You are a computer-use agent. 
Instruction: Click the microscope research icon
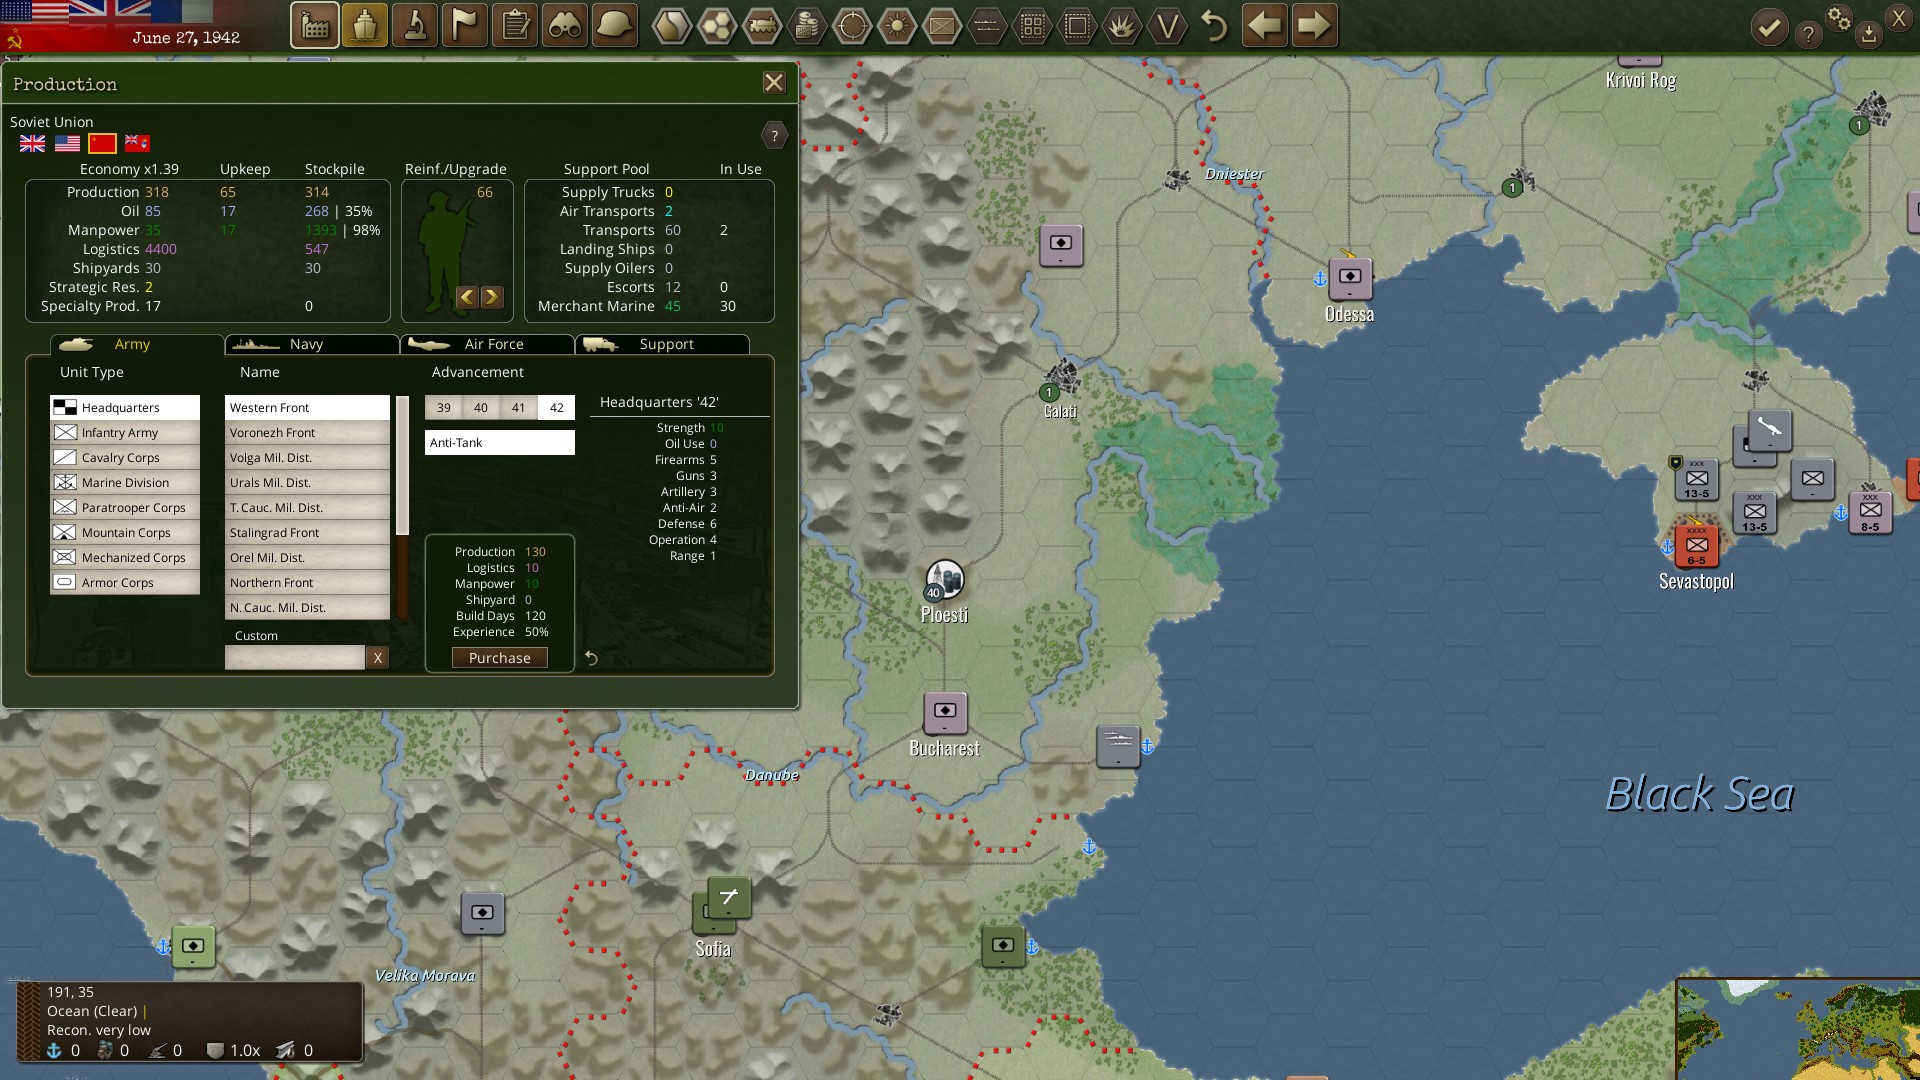tap(415, 26)
